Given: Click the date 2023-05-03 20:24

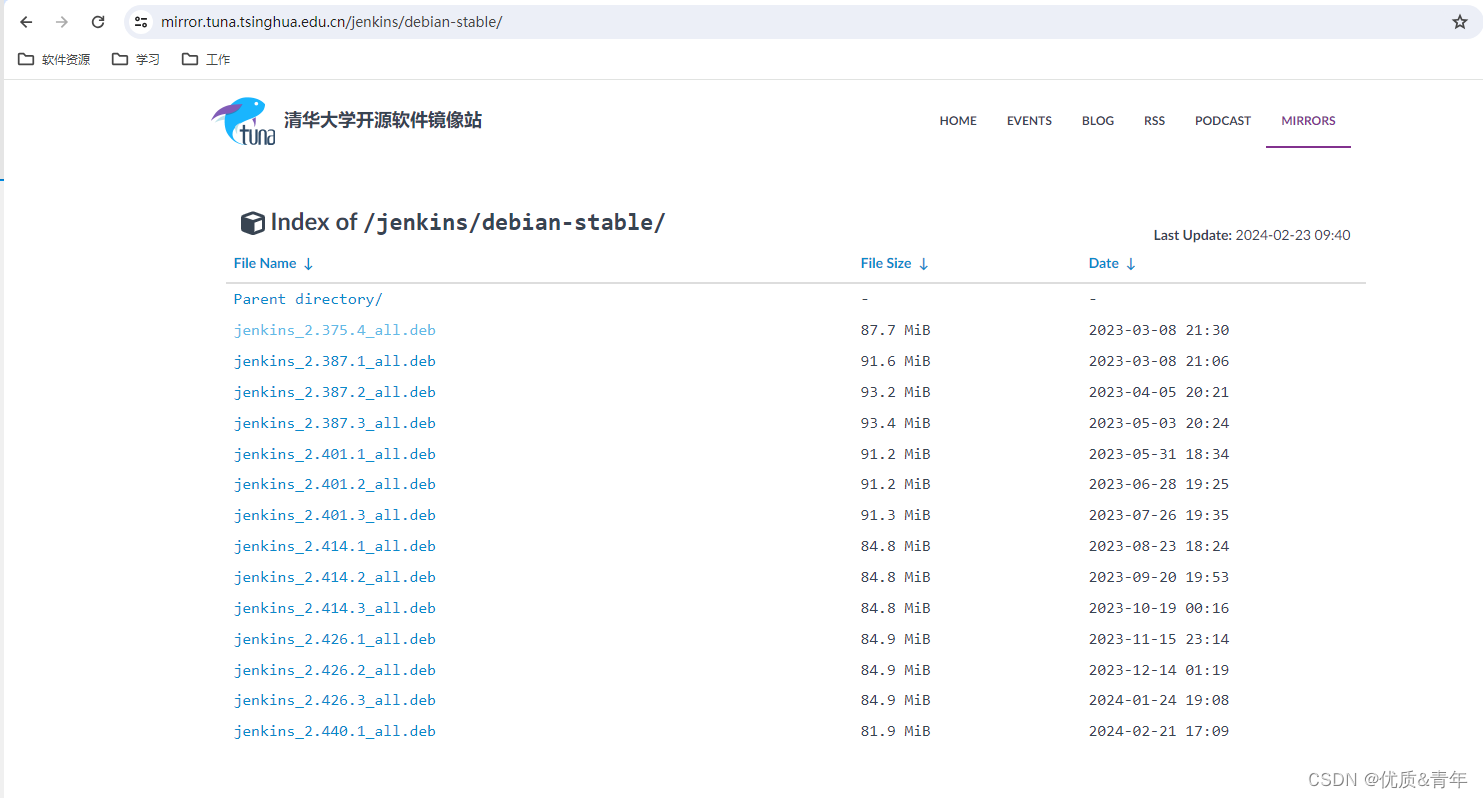Looking at the screenshot, I should coord(1159,423).
